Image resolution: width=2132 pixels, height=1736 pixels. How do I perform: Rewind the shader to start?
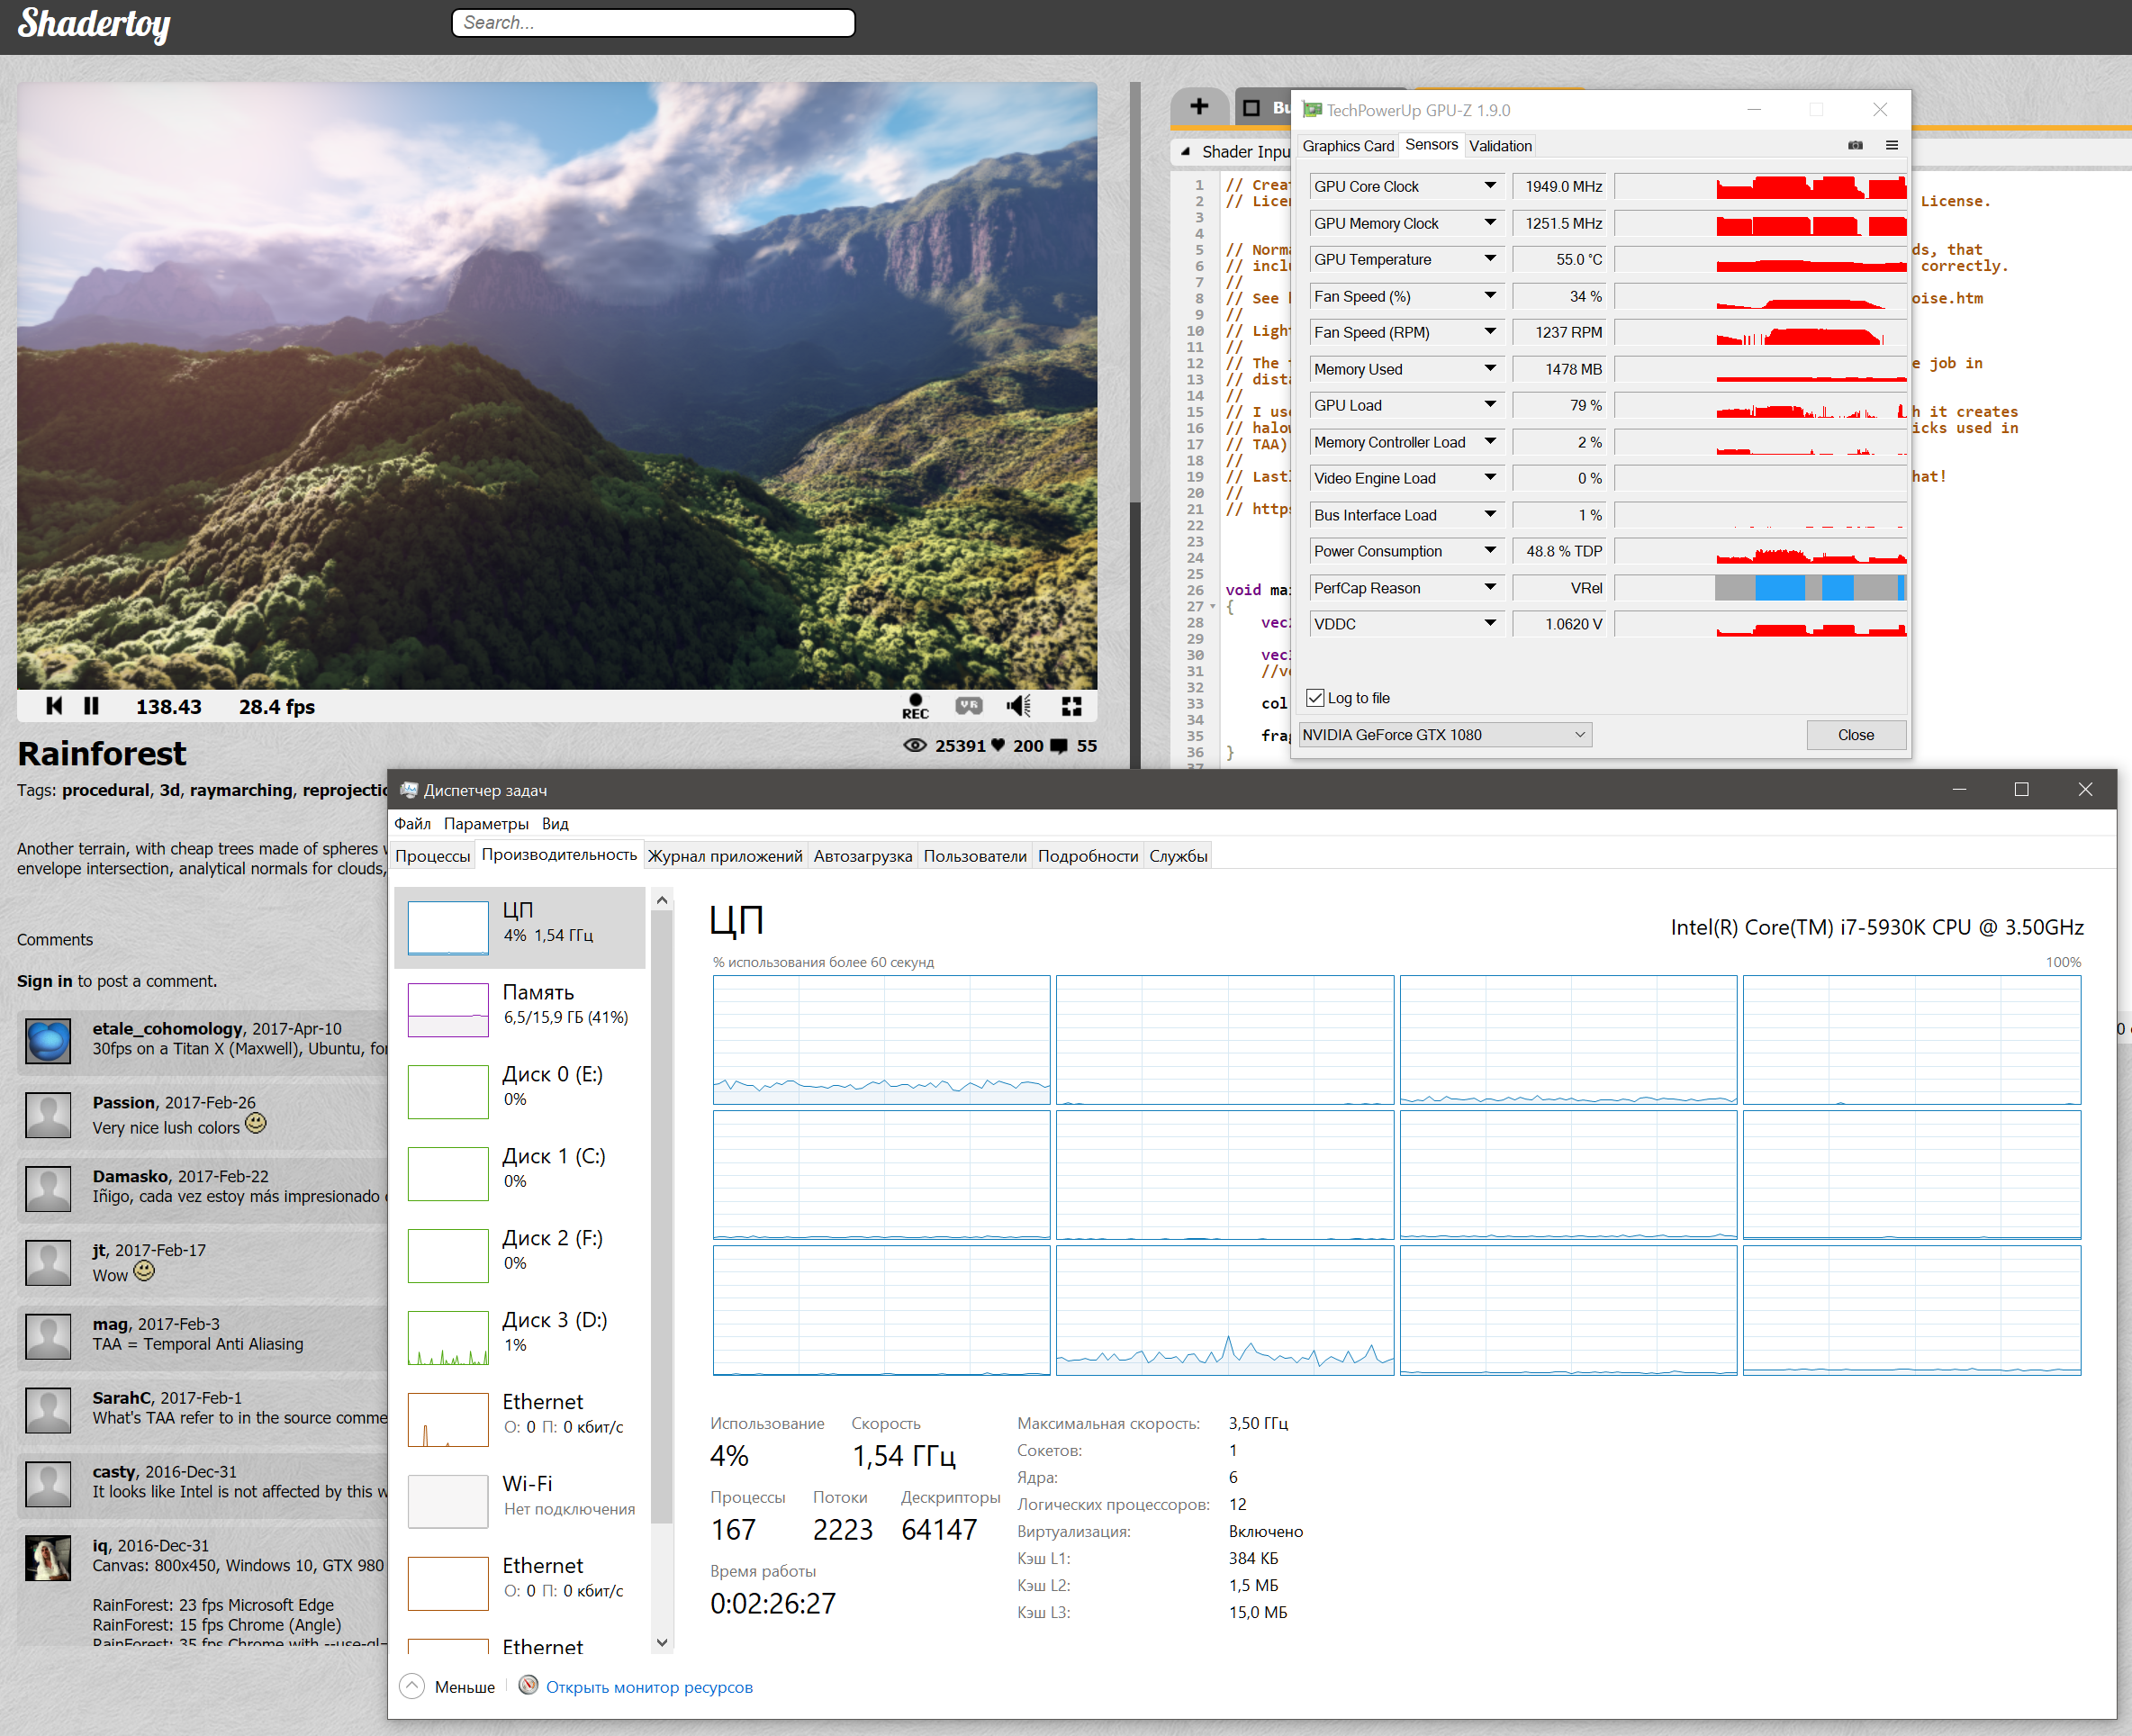54,706
